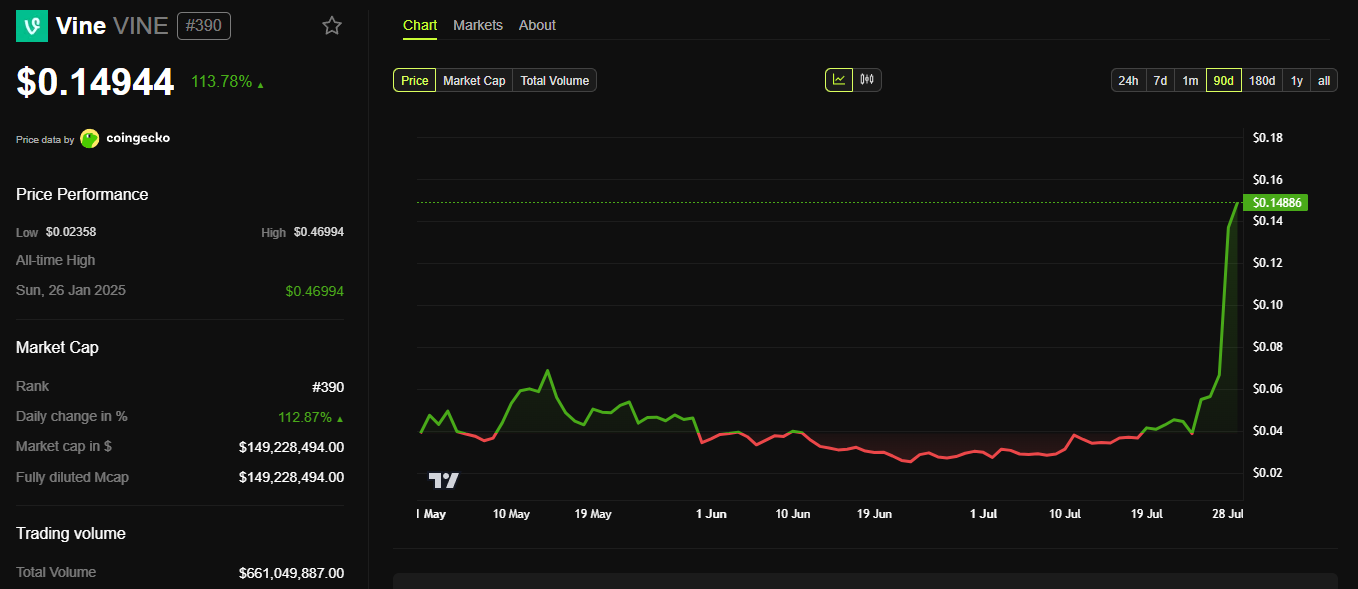Click the Trading volume heading

coord(71,533)
